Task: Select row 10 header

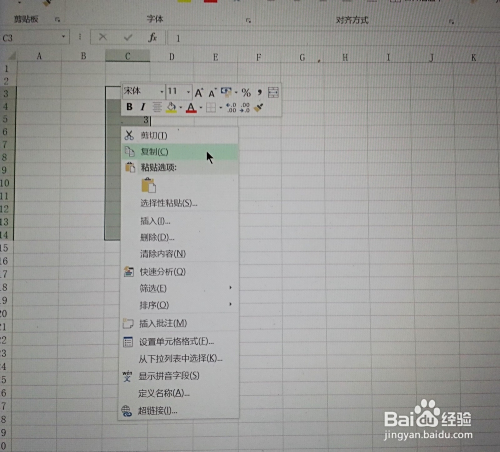Action: click(x=5, y=183)
